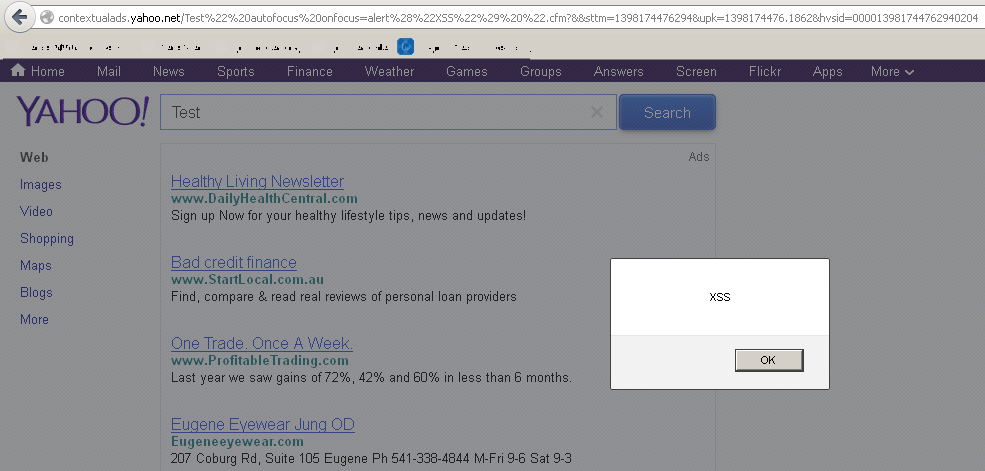This screenshot has height=471, width=985.
Task: Dismiss the XSS alert with OK
Action: coord(769,360)
